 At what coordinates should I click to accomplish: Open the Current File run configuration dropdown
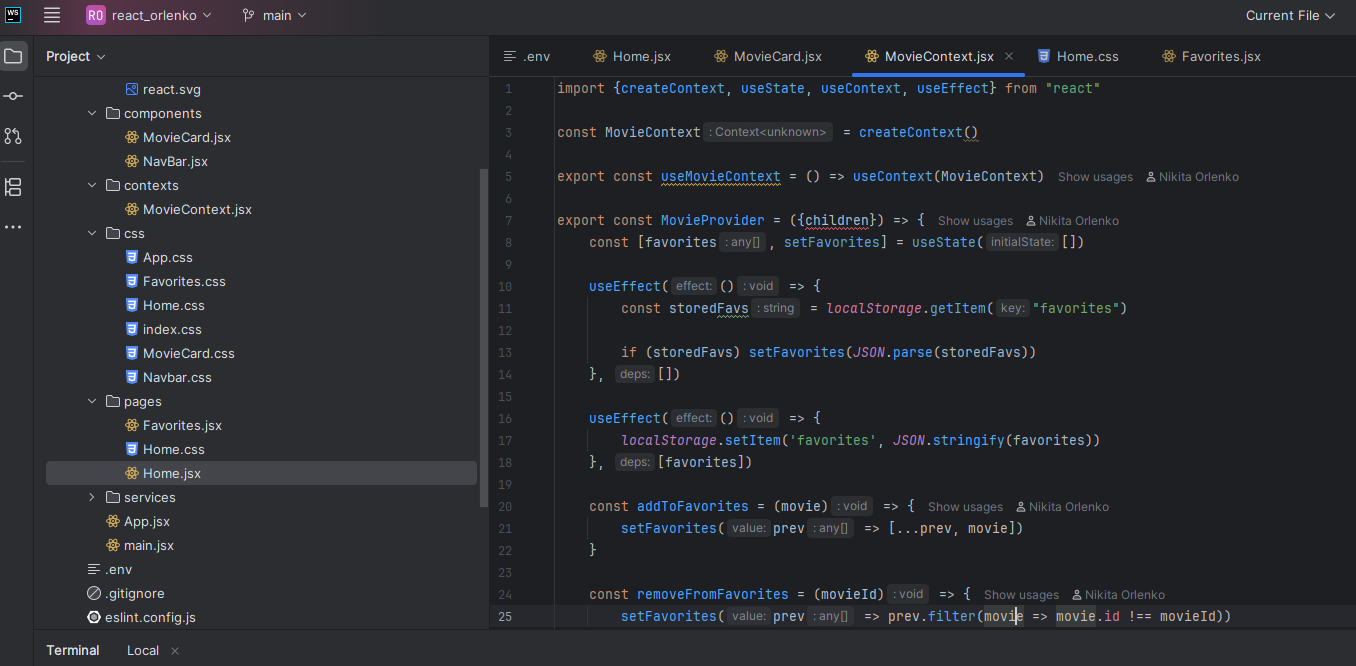(1289, 15)
